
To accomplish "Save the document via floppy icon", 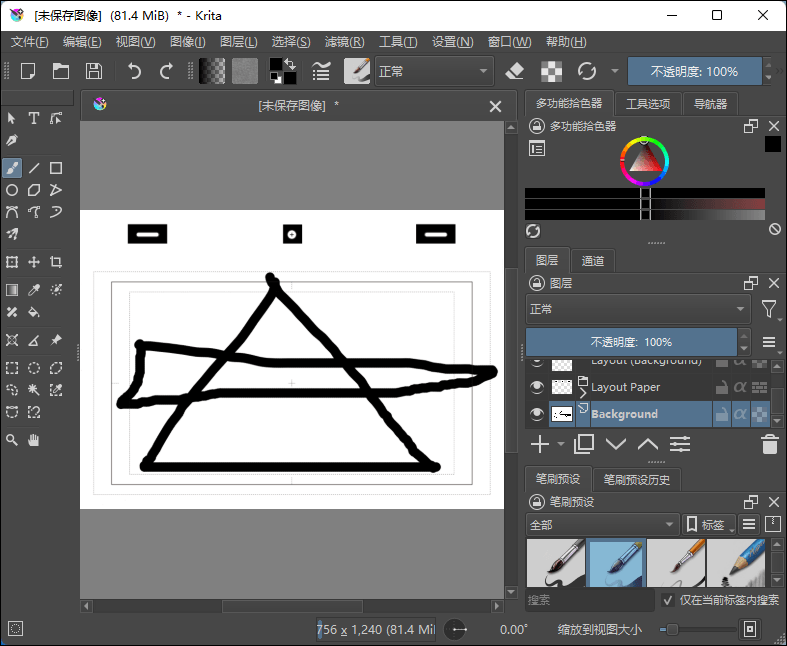I will [x=94, y=71].
